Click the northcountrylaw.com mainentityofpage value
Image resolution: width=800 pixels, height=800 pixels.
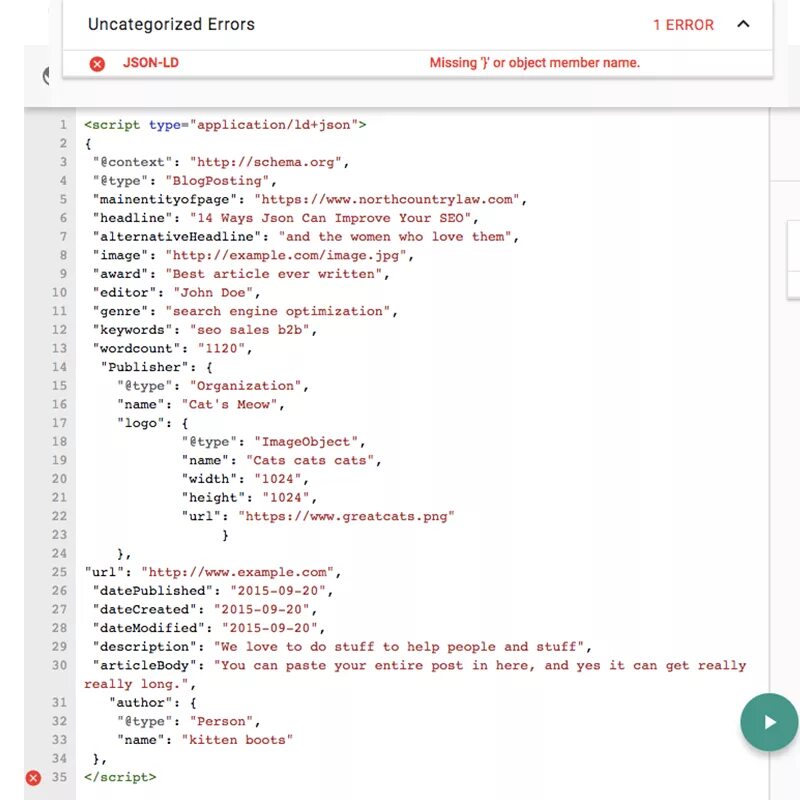[386, 199]
